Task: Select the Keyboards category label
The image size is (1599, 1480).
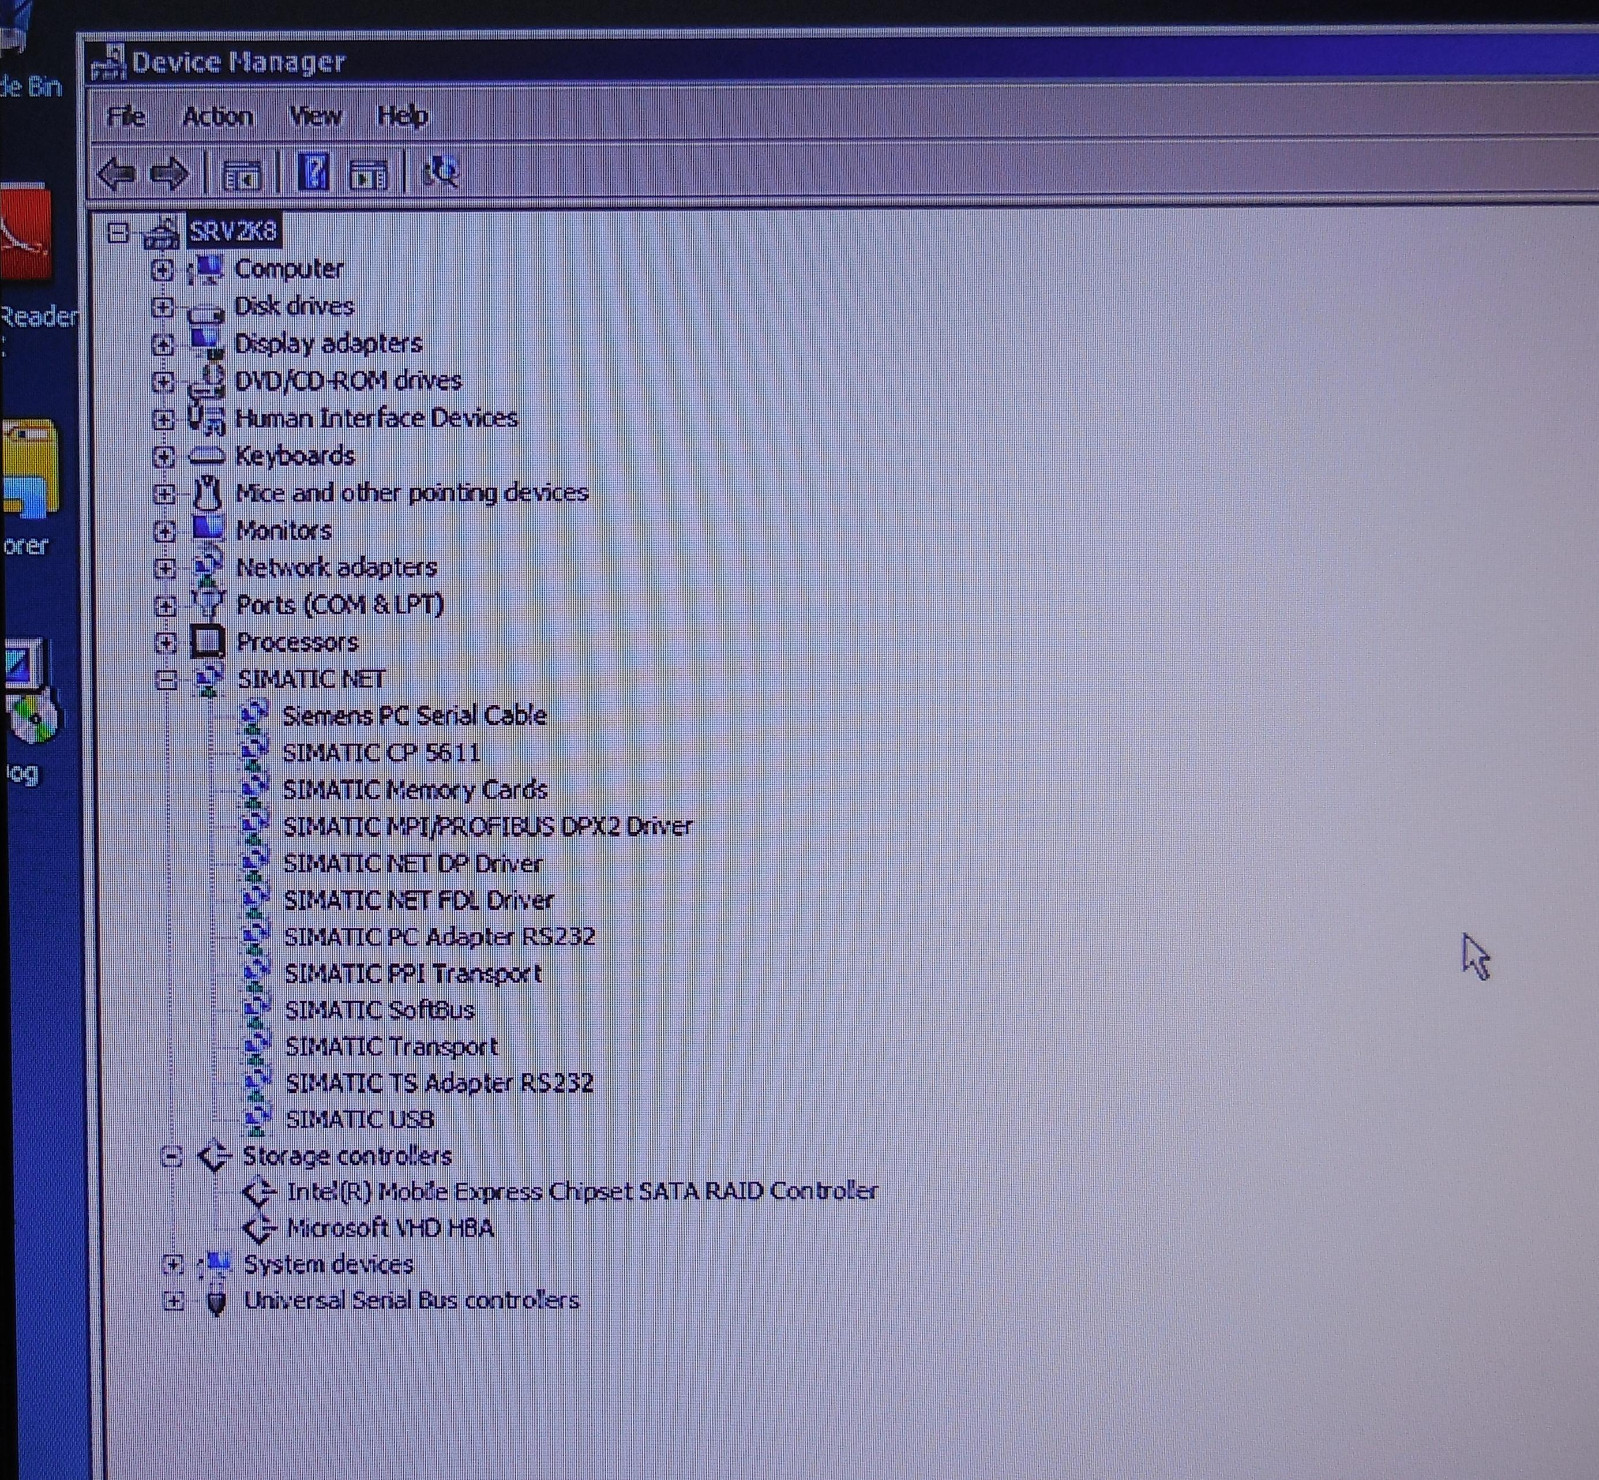Action: [295, 456]
